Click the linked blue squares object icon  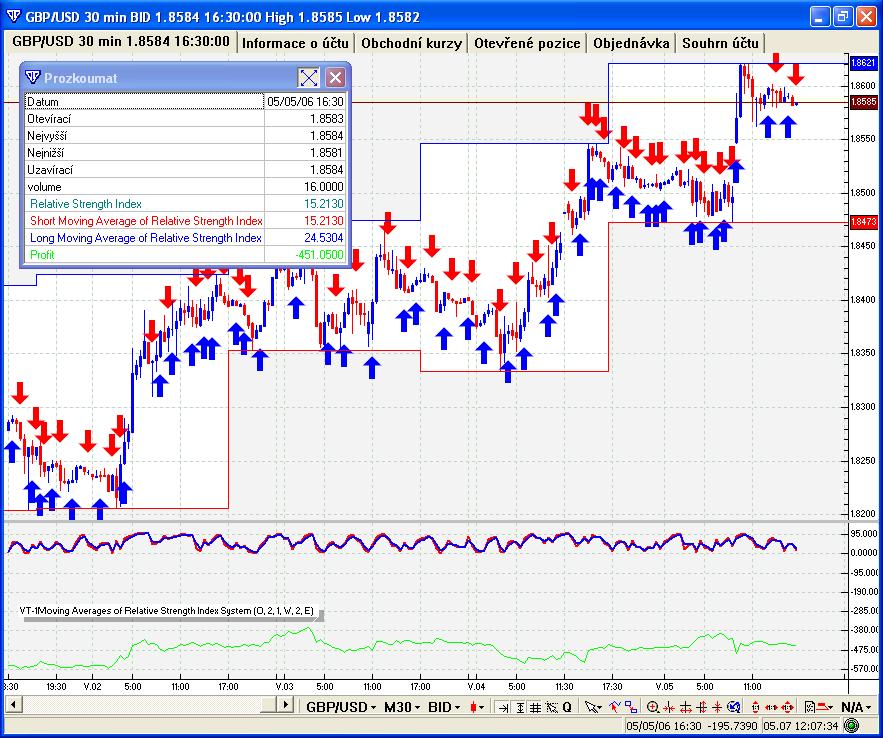click(631, 707)
